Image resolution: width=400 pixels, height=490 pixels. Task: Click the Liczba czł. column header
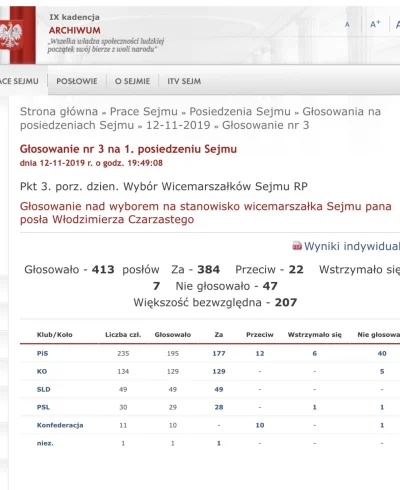(123, 335)
